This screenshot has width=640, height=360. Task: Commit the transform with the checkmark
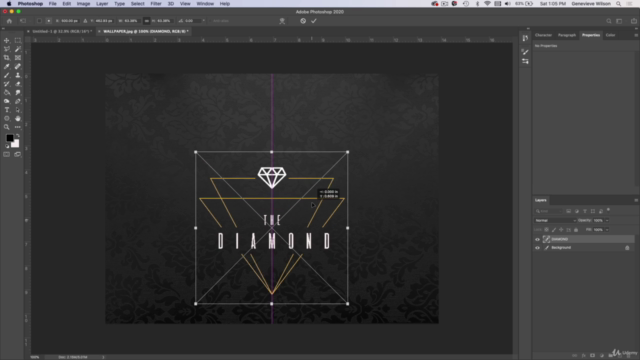(314, 21)
